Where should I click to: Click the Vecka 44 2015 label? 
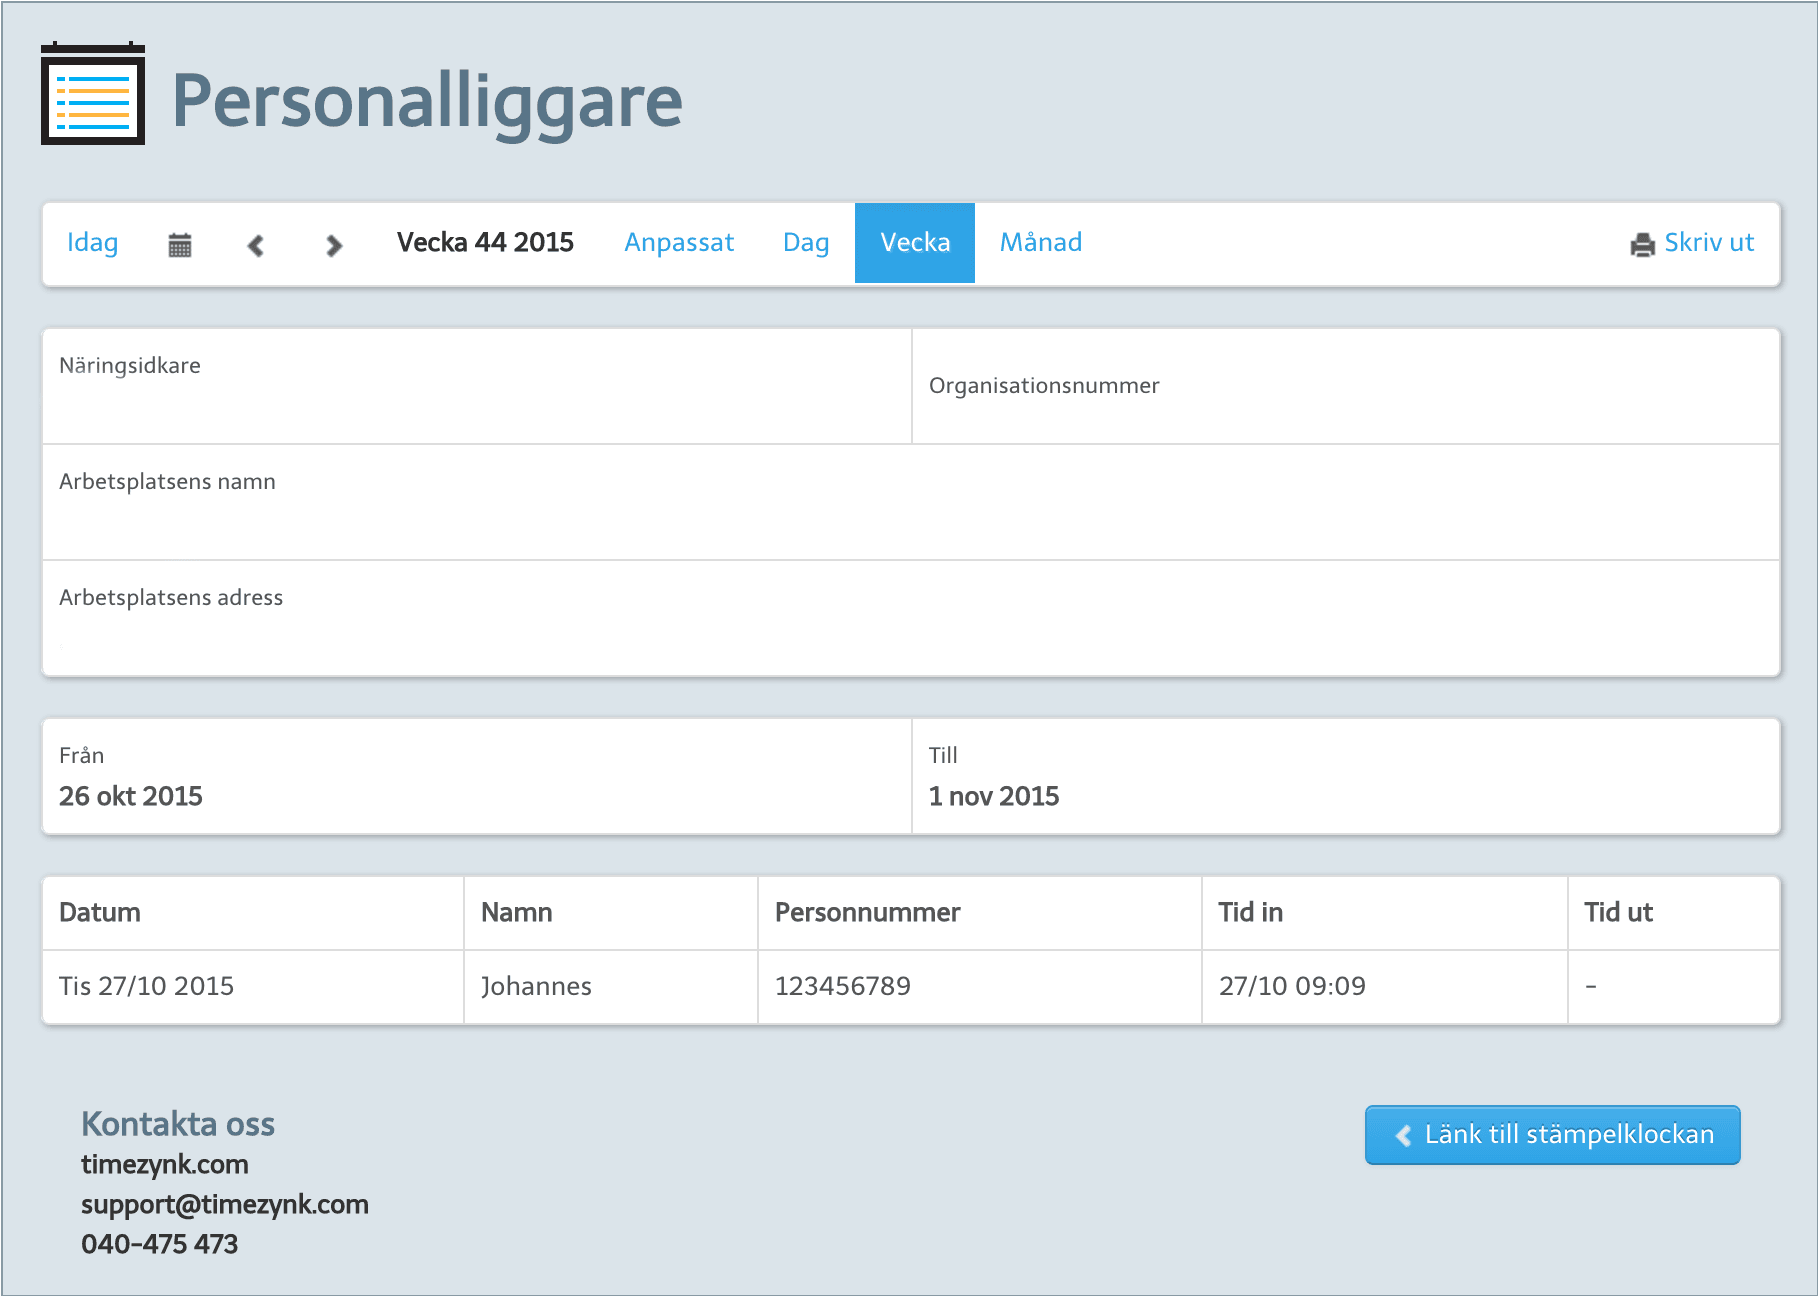485,243
